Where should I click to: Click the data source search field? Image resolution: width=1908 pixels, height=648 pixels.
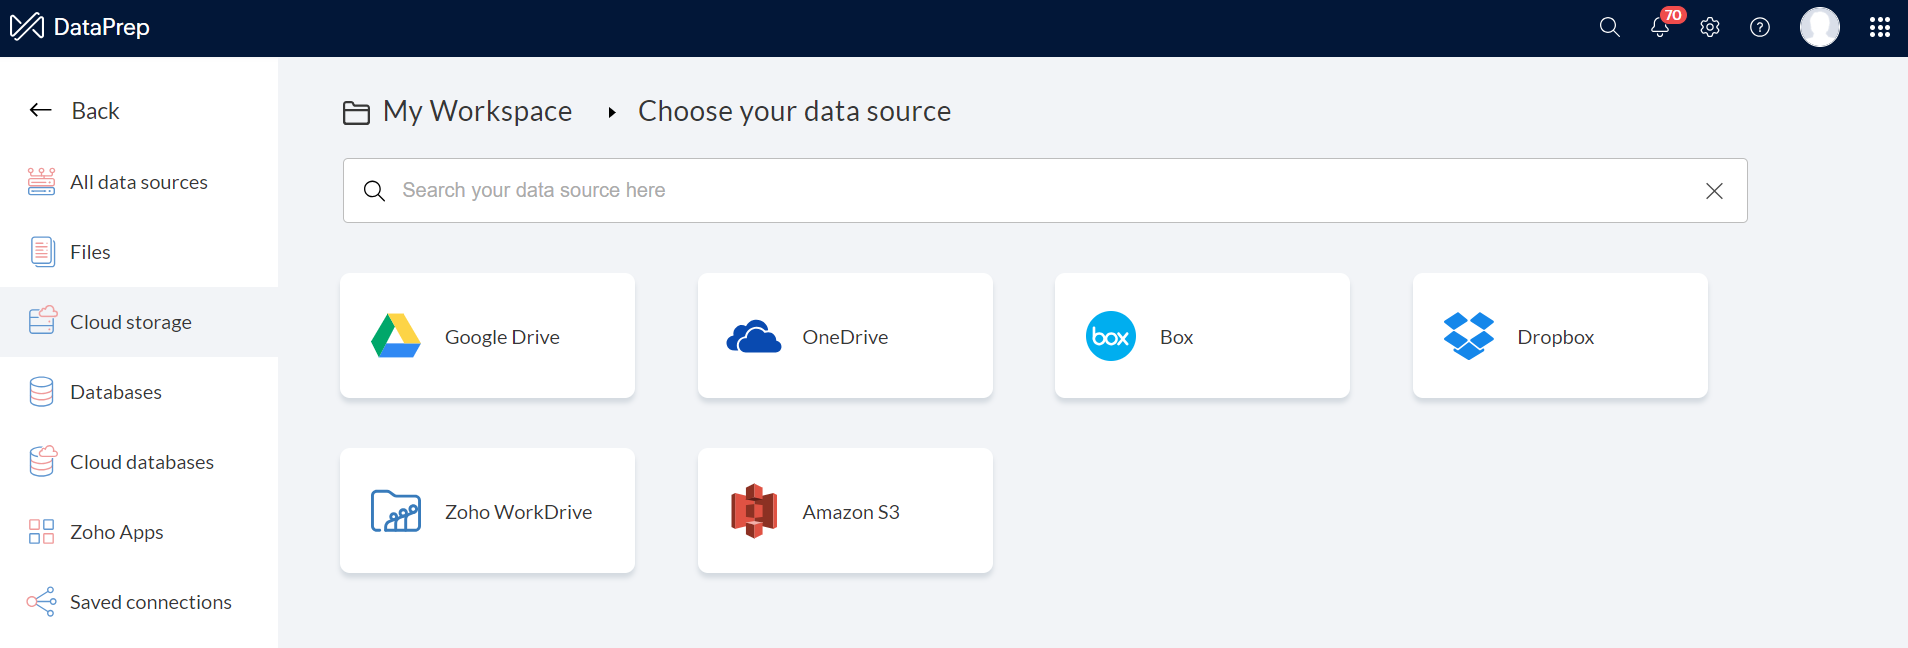tap(1040, 191)
